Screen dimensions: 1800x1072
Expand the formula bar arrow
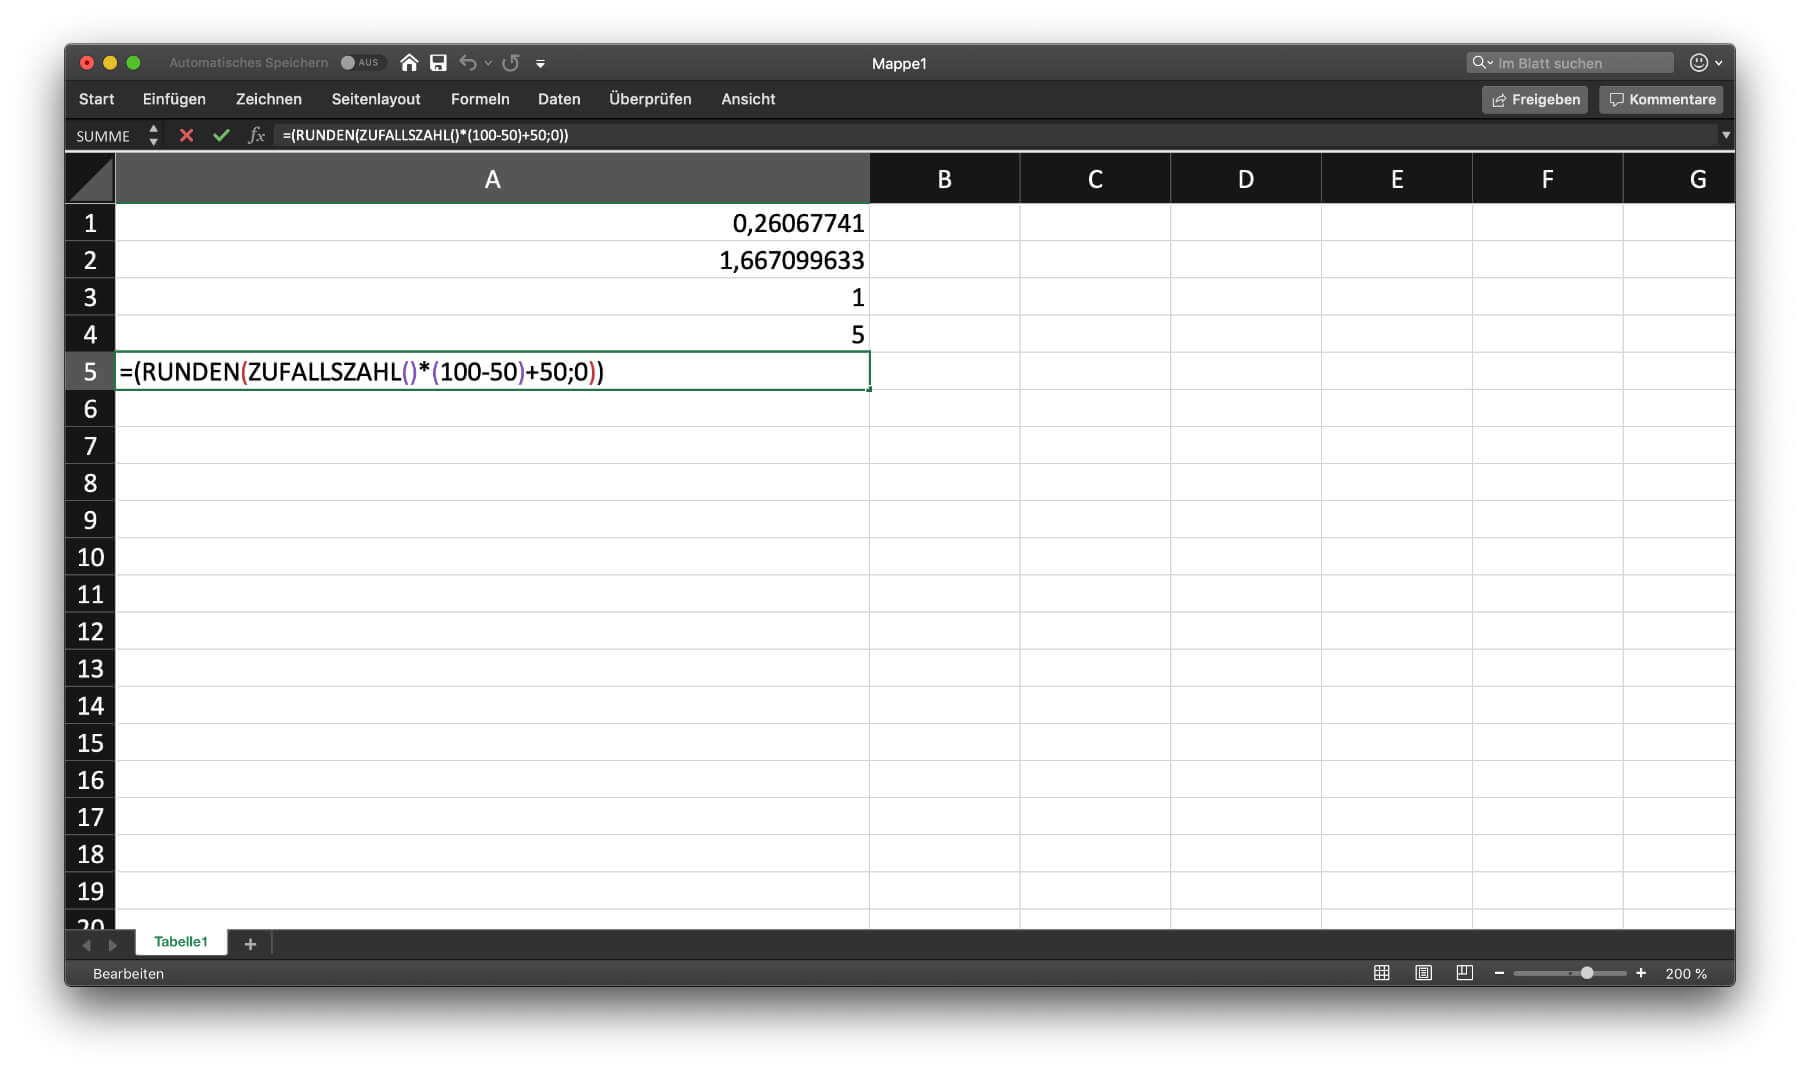pos(1725,135)
